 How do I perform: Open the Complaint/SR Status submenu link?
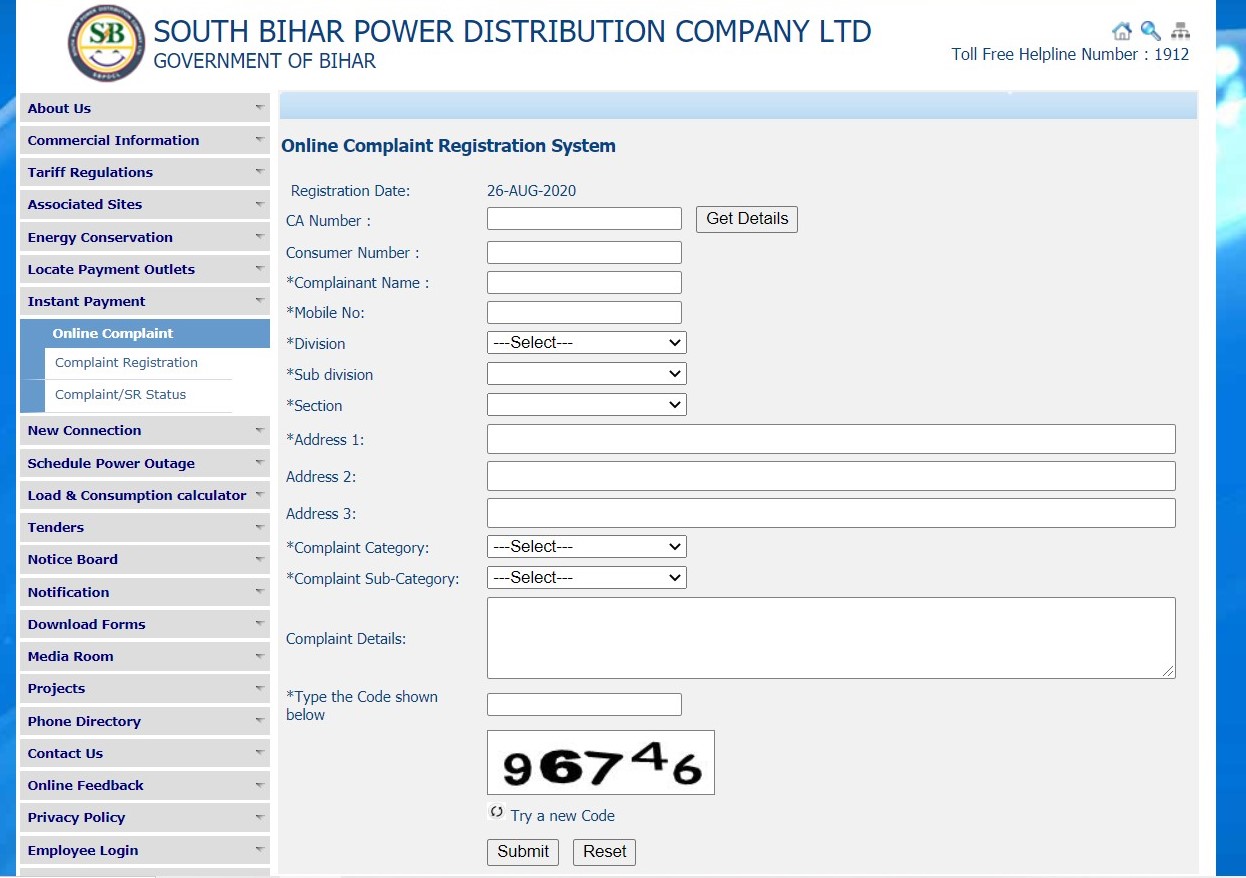[x=120, y=395]
